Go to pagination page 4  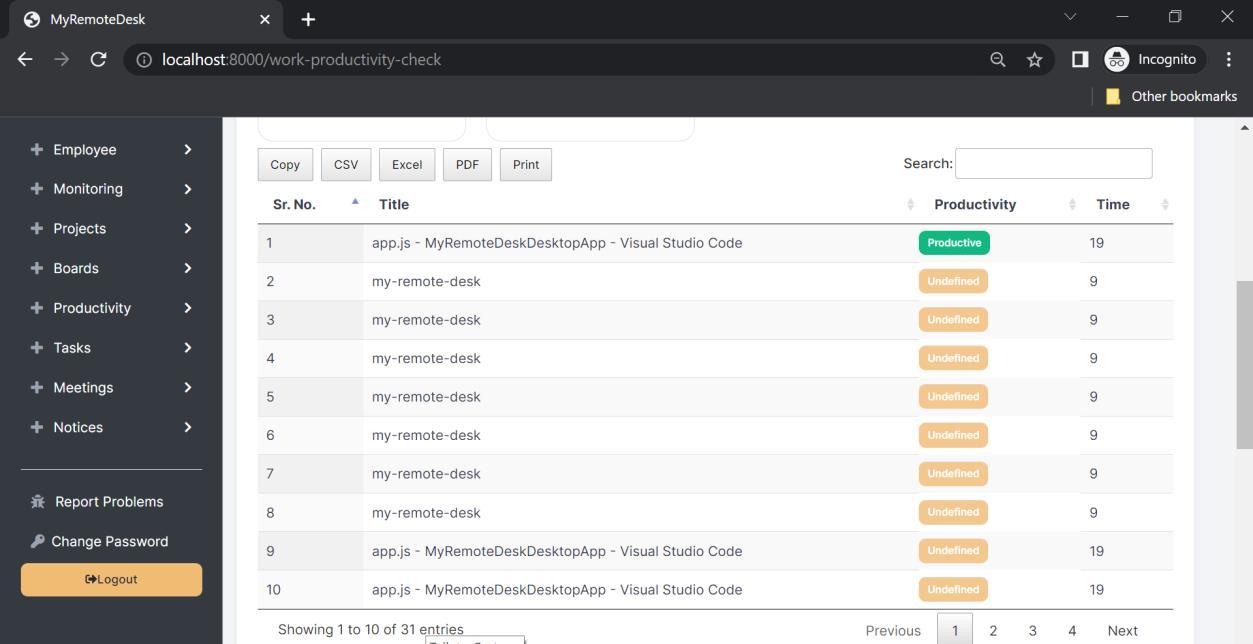(x=1072, y=631)
